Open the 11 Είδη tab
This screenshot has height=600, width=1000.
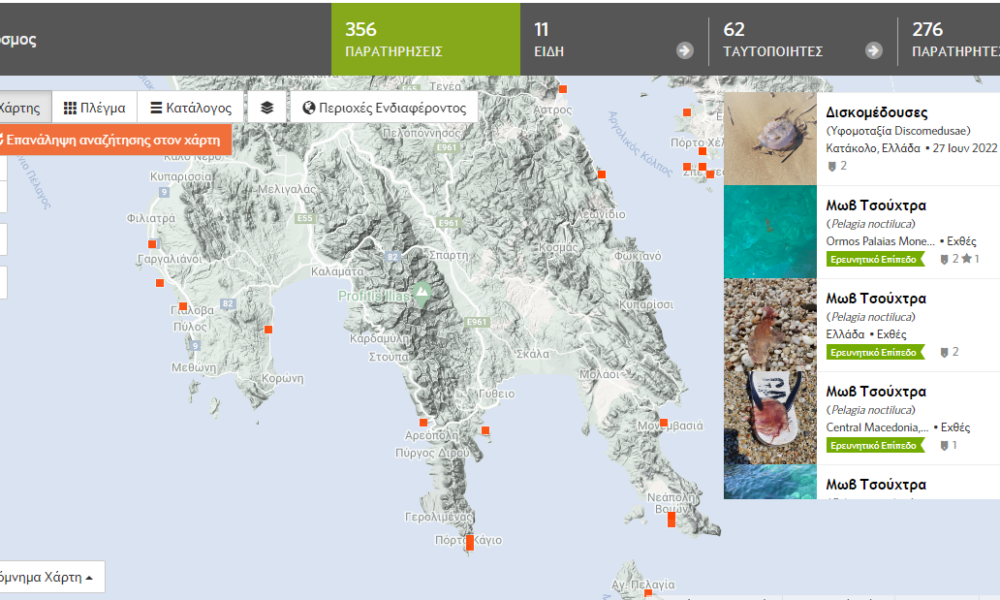(x=614, y=40)
